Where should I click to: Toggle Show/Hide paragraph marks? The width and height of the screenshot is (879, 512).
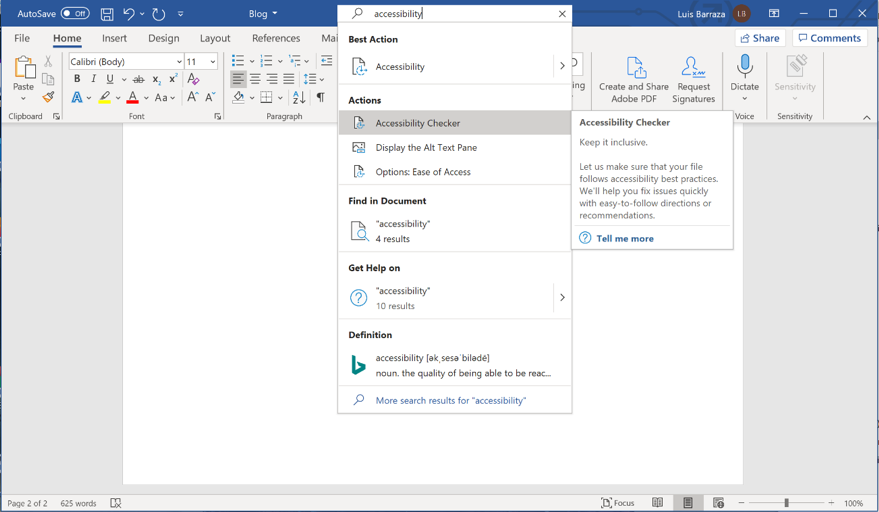coord(321,98)
